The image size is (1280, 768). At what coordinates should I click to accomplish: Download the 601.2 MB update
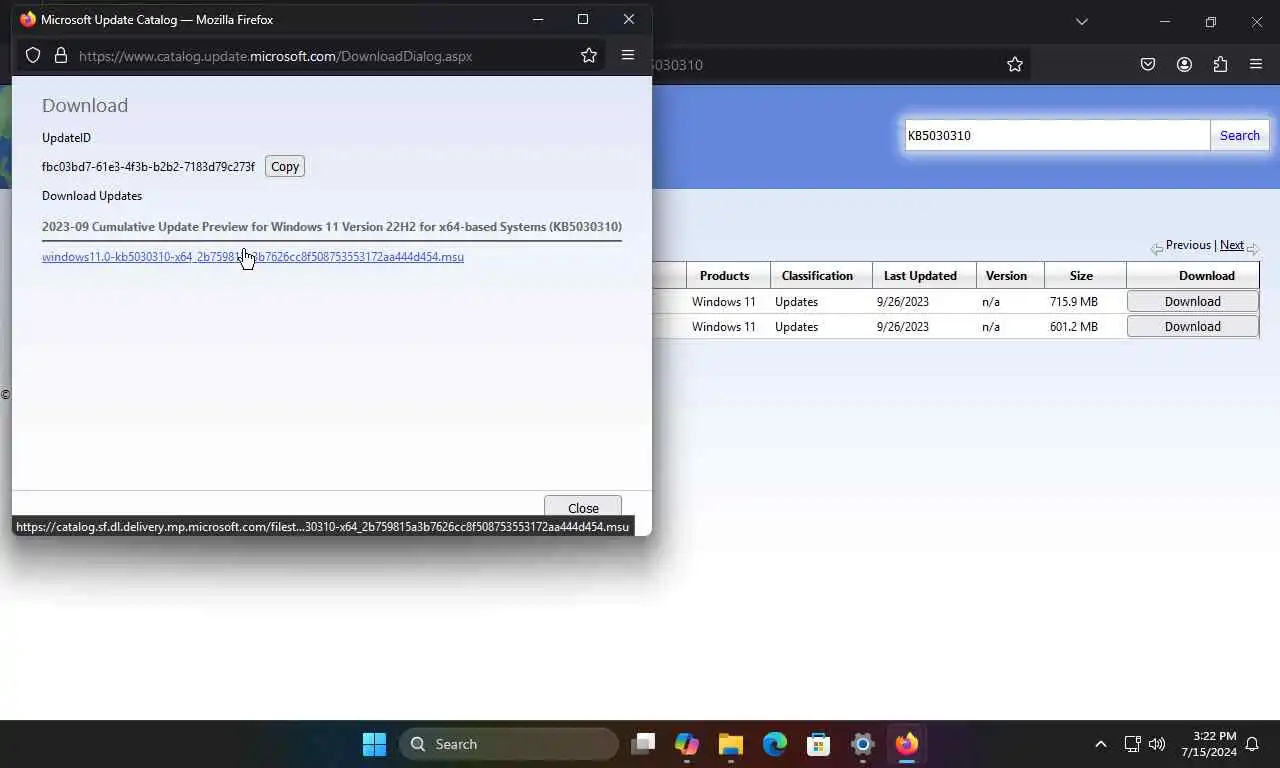pos(1193,327)
